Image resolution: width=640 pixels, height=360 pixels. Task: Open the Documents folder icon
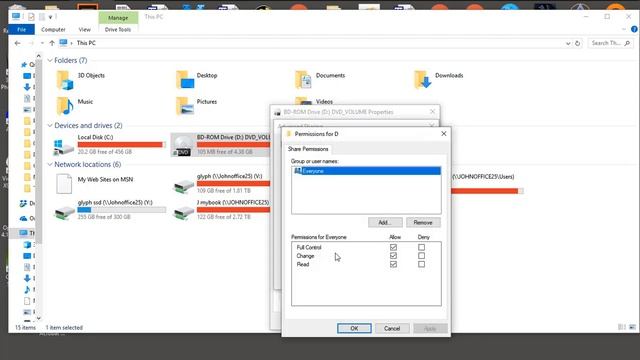(x=303, y=80)
